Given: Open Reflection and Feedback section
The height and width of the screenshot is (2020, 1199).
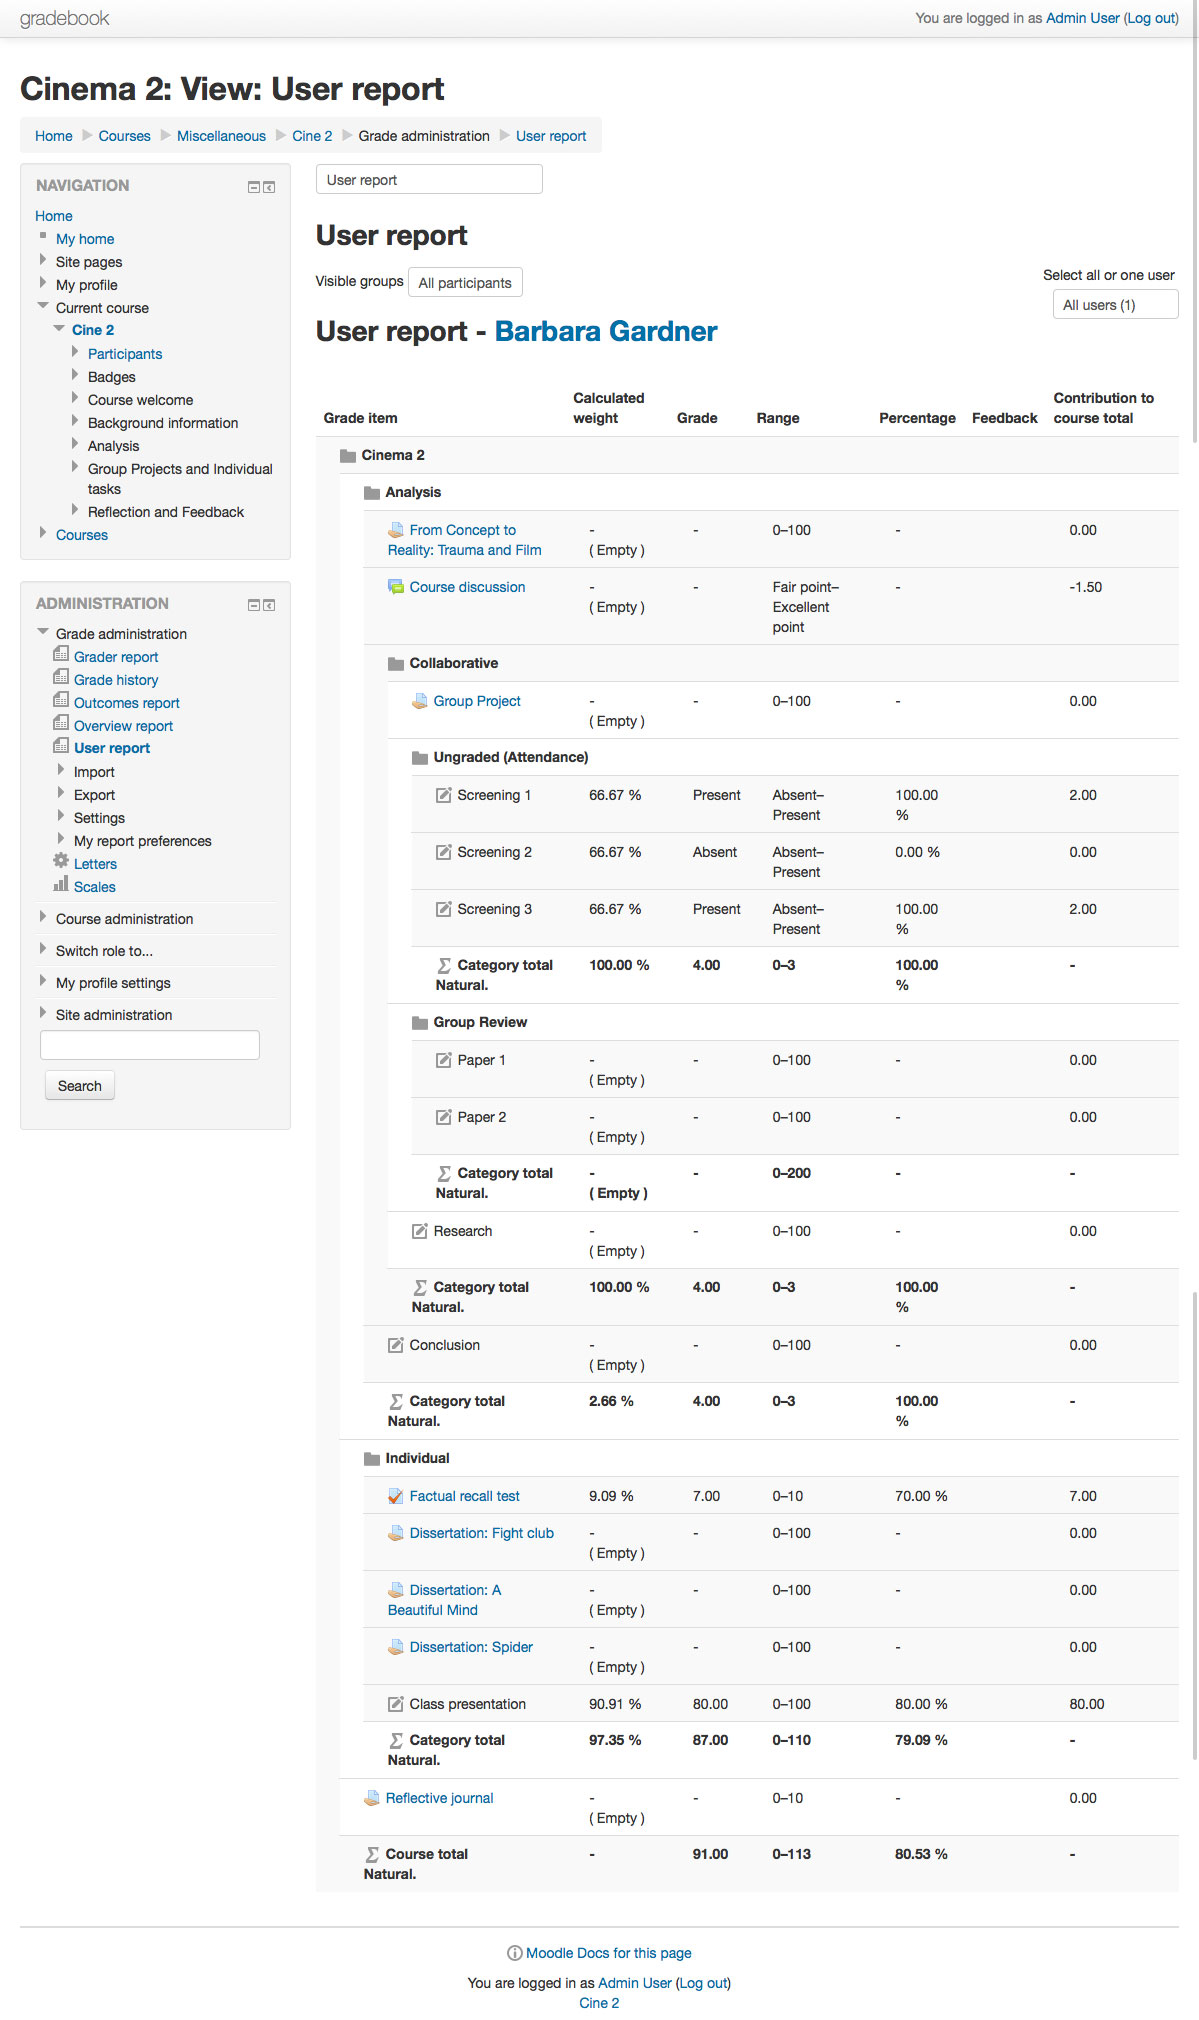Looking at the screenshot, I should pyautogui.click(x=166, y=512).
